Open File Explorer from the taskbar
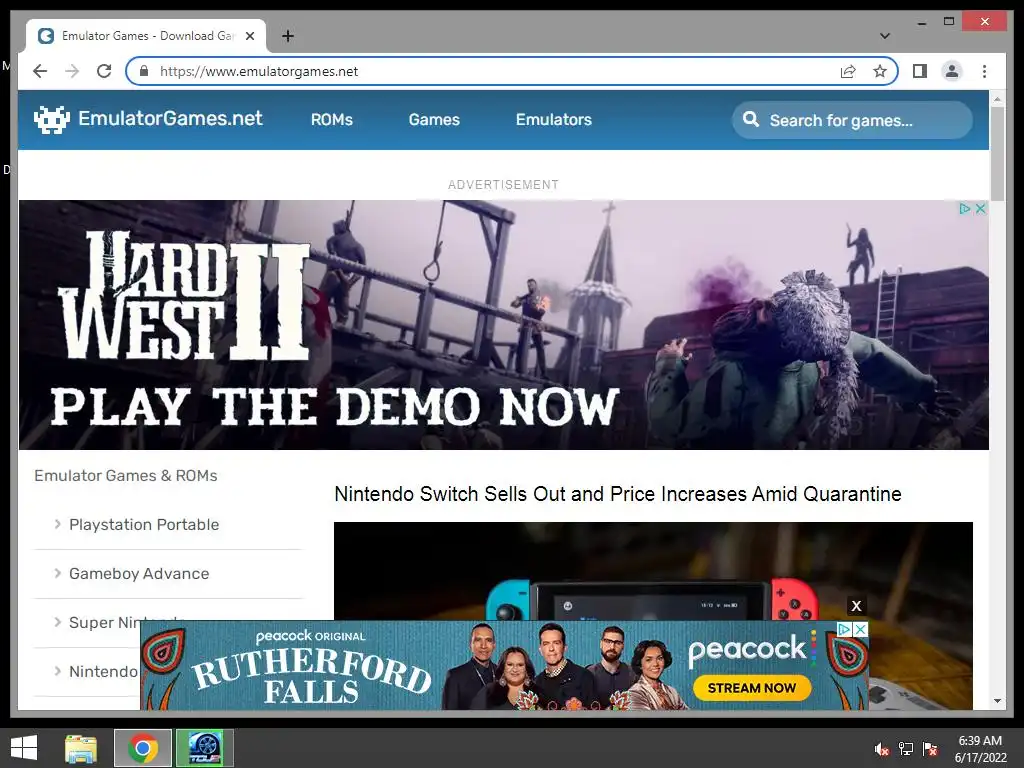The width and height of the screenshot is (1024, 768). pyautogui.click(x=81, y=748)
